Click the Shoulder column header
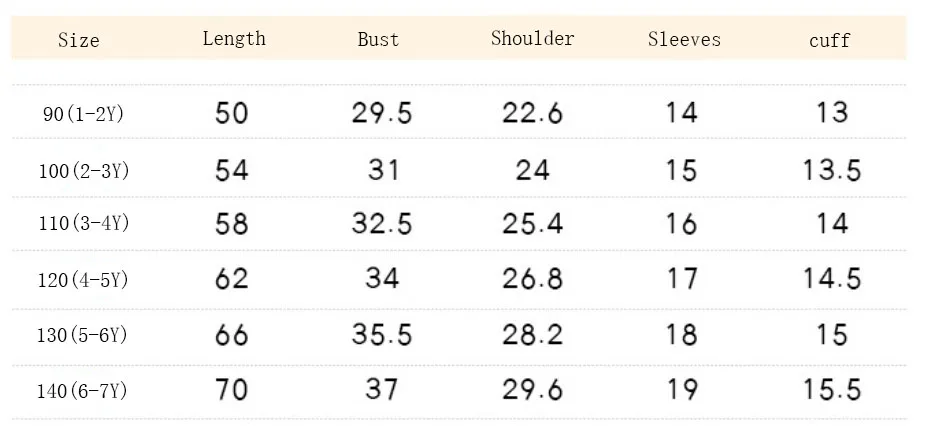Viewport: 933px width, 432px height. (532, 39)
